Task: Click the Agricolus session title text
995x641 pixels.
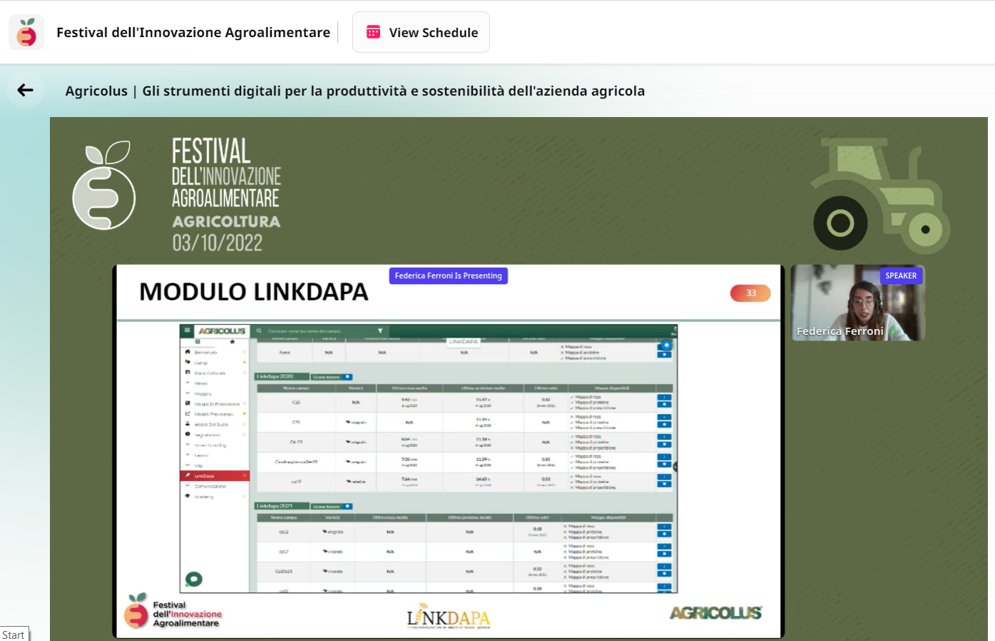Action: (355, 91)
